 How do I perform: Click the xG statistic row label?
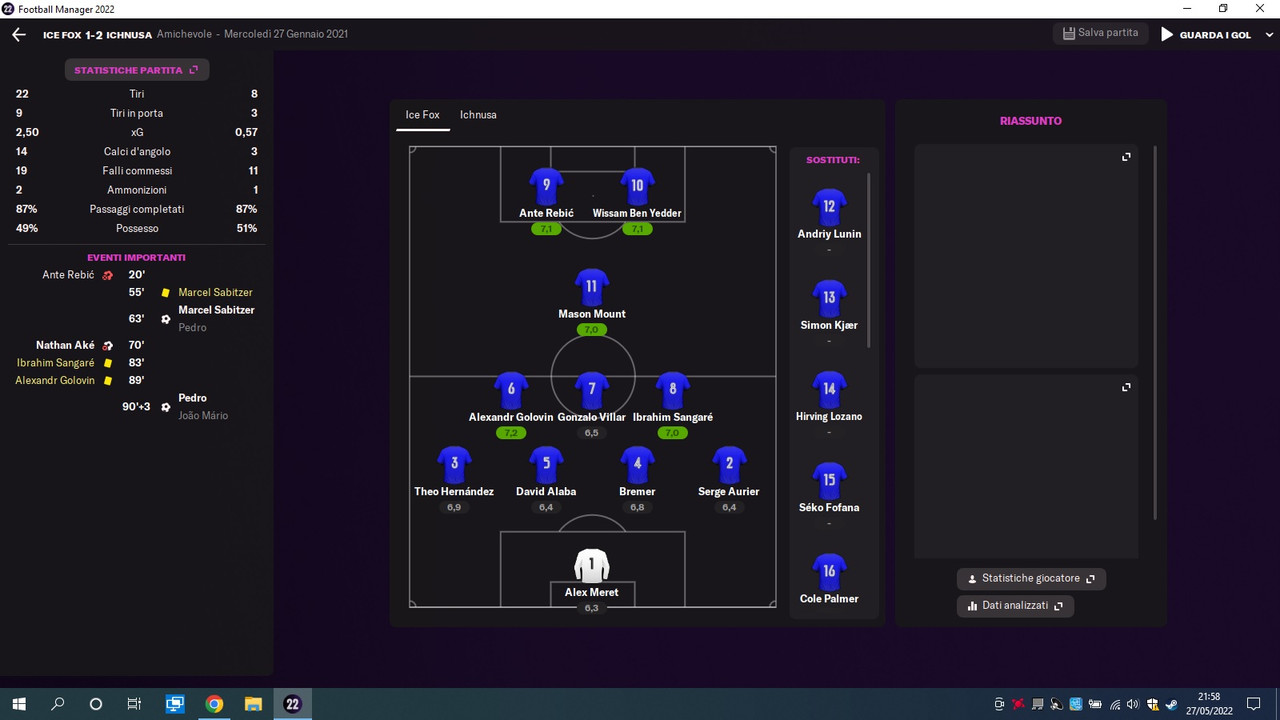tap(137, 132)
